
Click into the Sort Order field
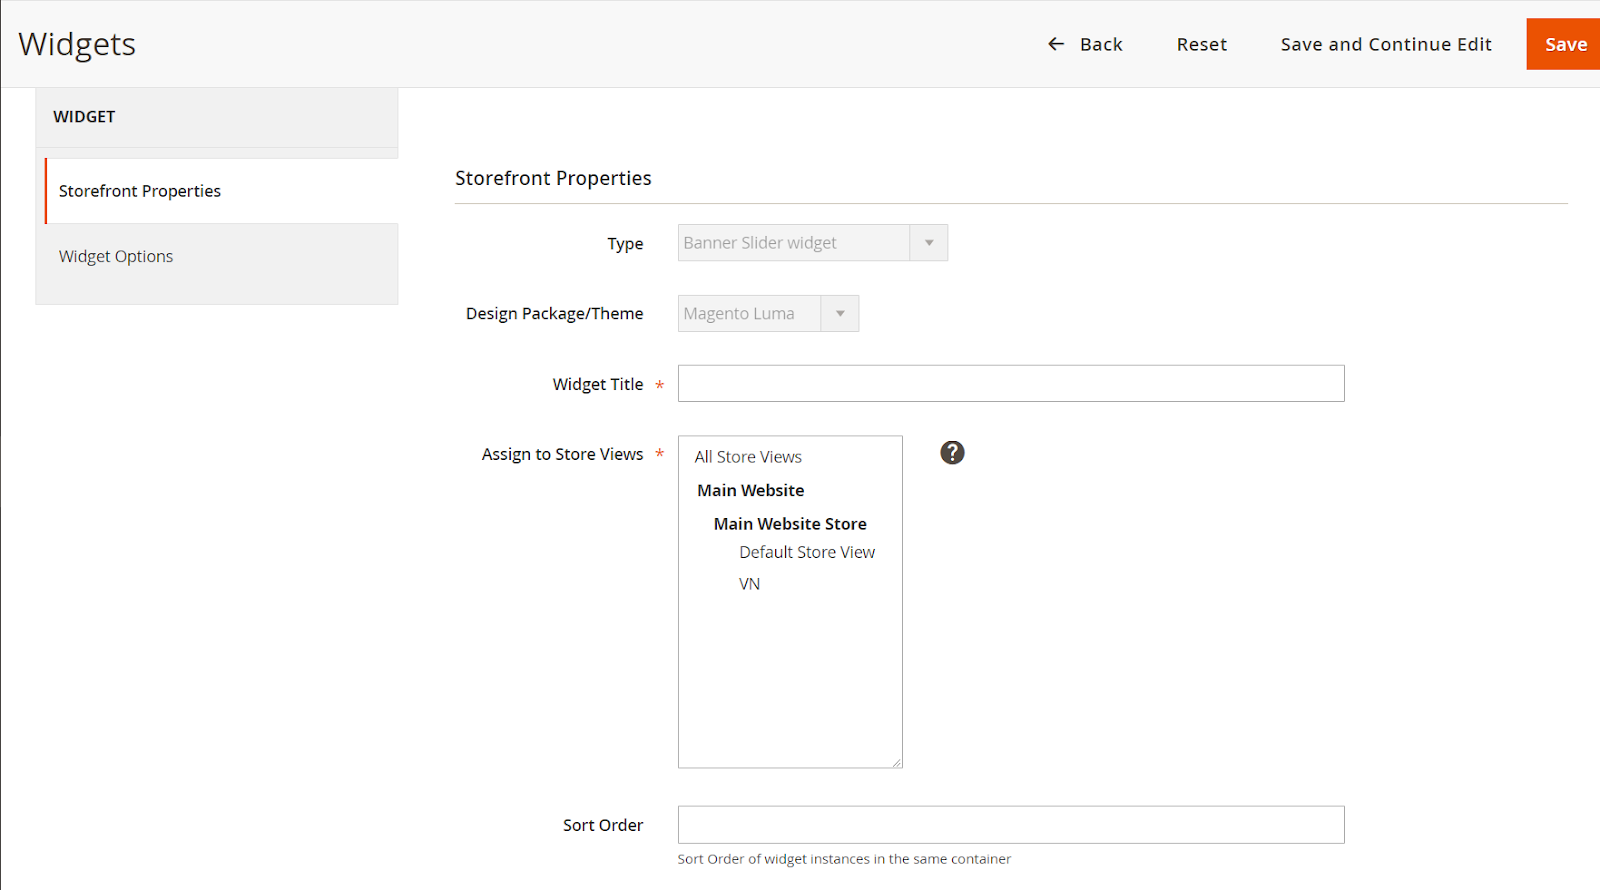click(1010, 825)
